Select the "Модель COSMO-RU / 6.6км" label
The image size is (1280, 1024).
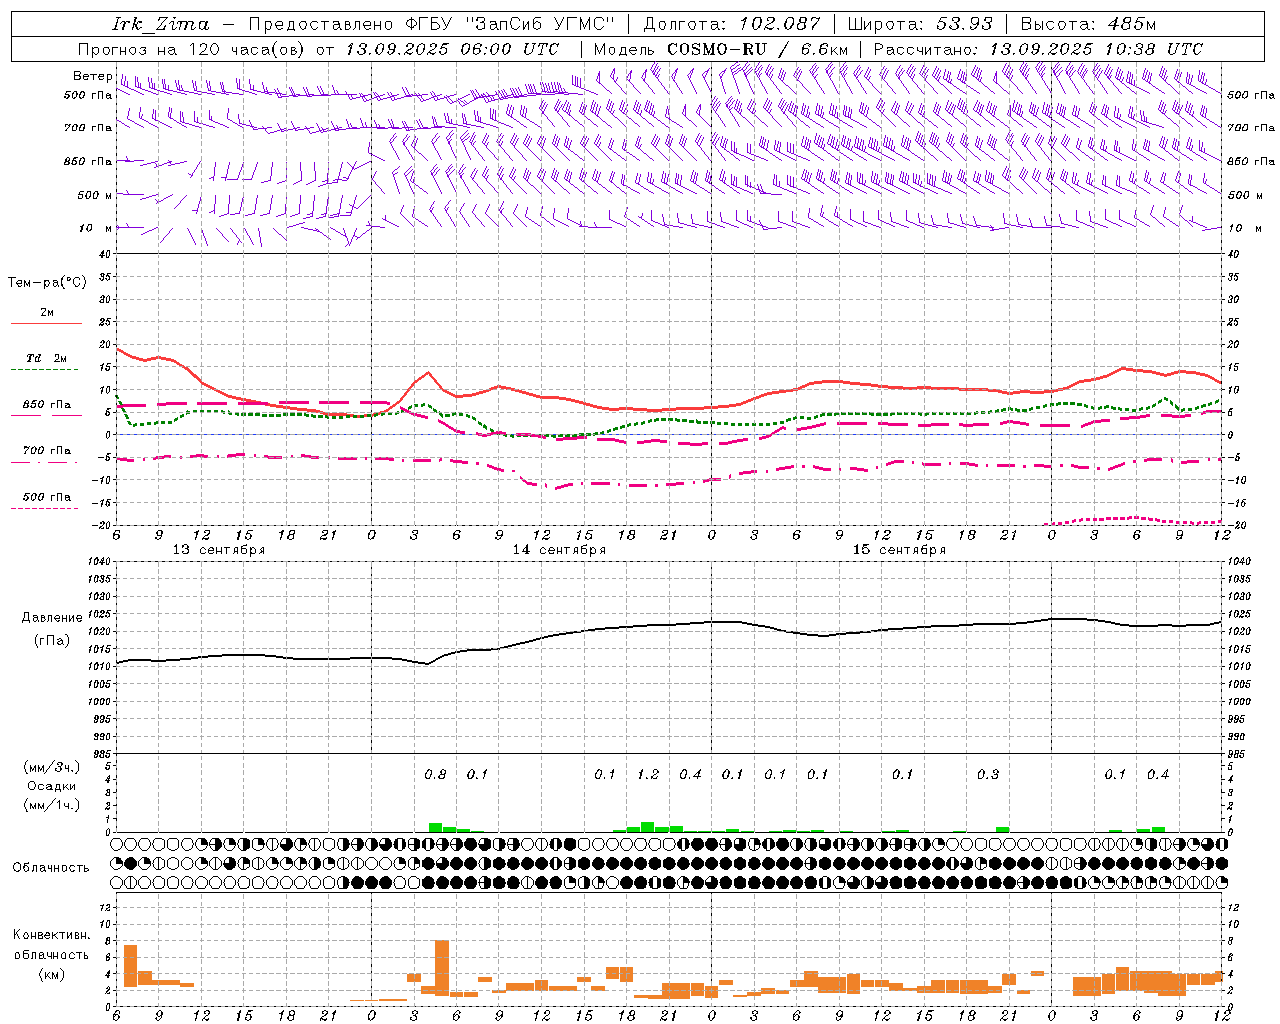pos(721,49)
